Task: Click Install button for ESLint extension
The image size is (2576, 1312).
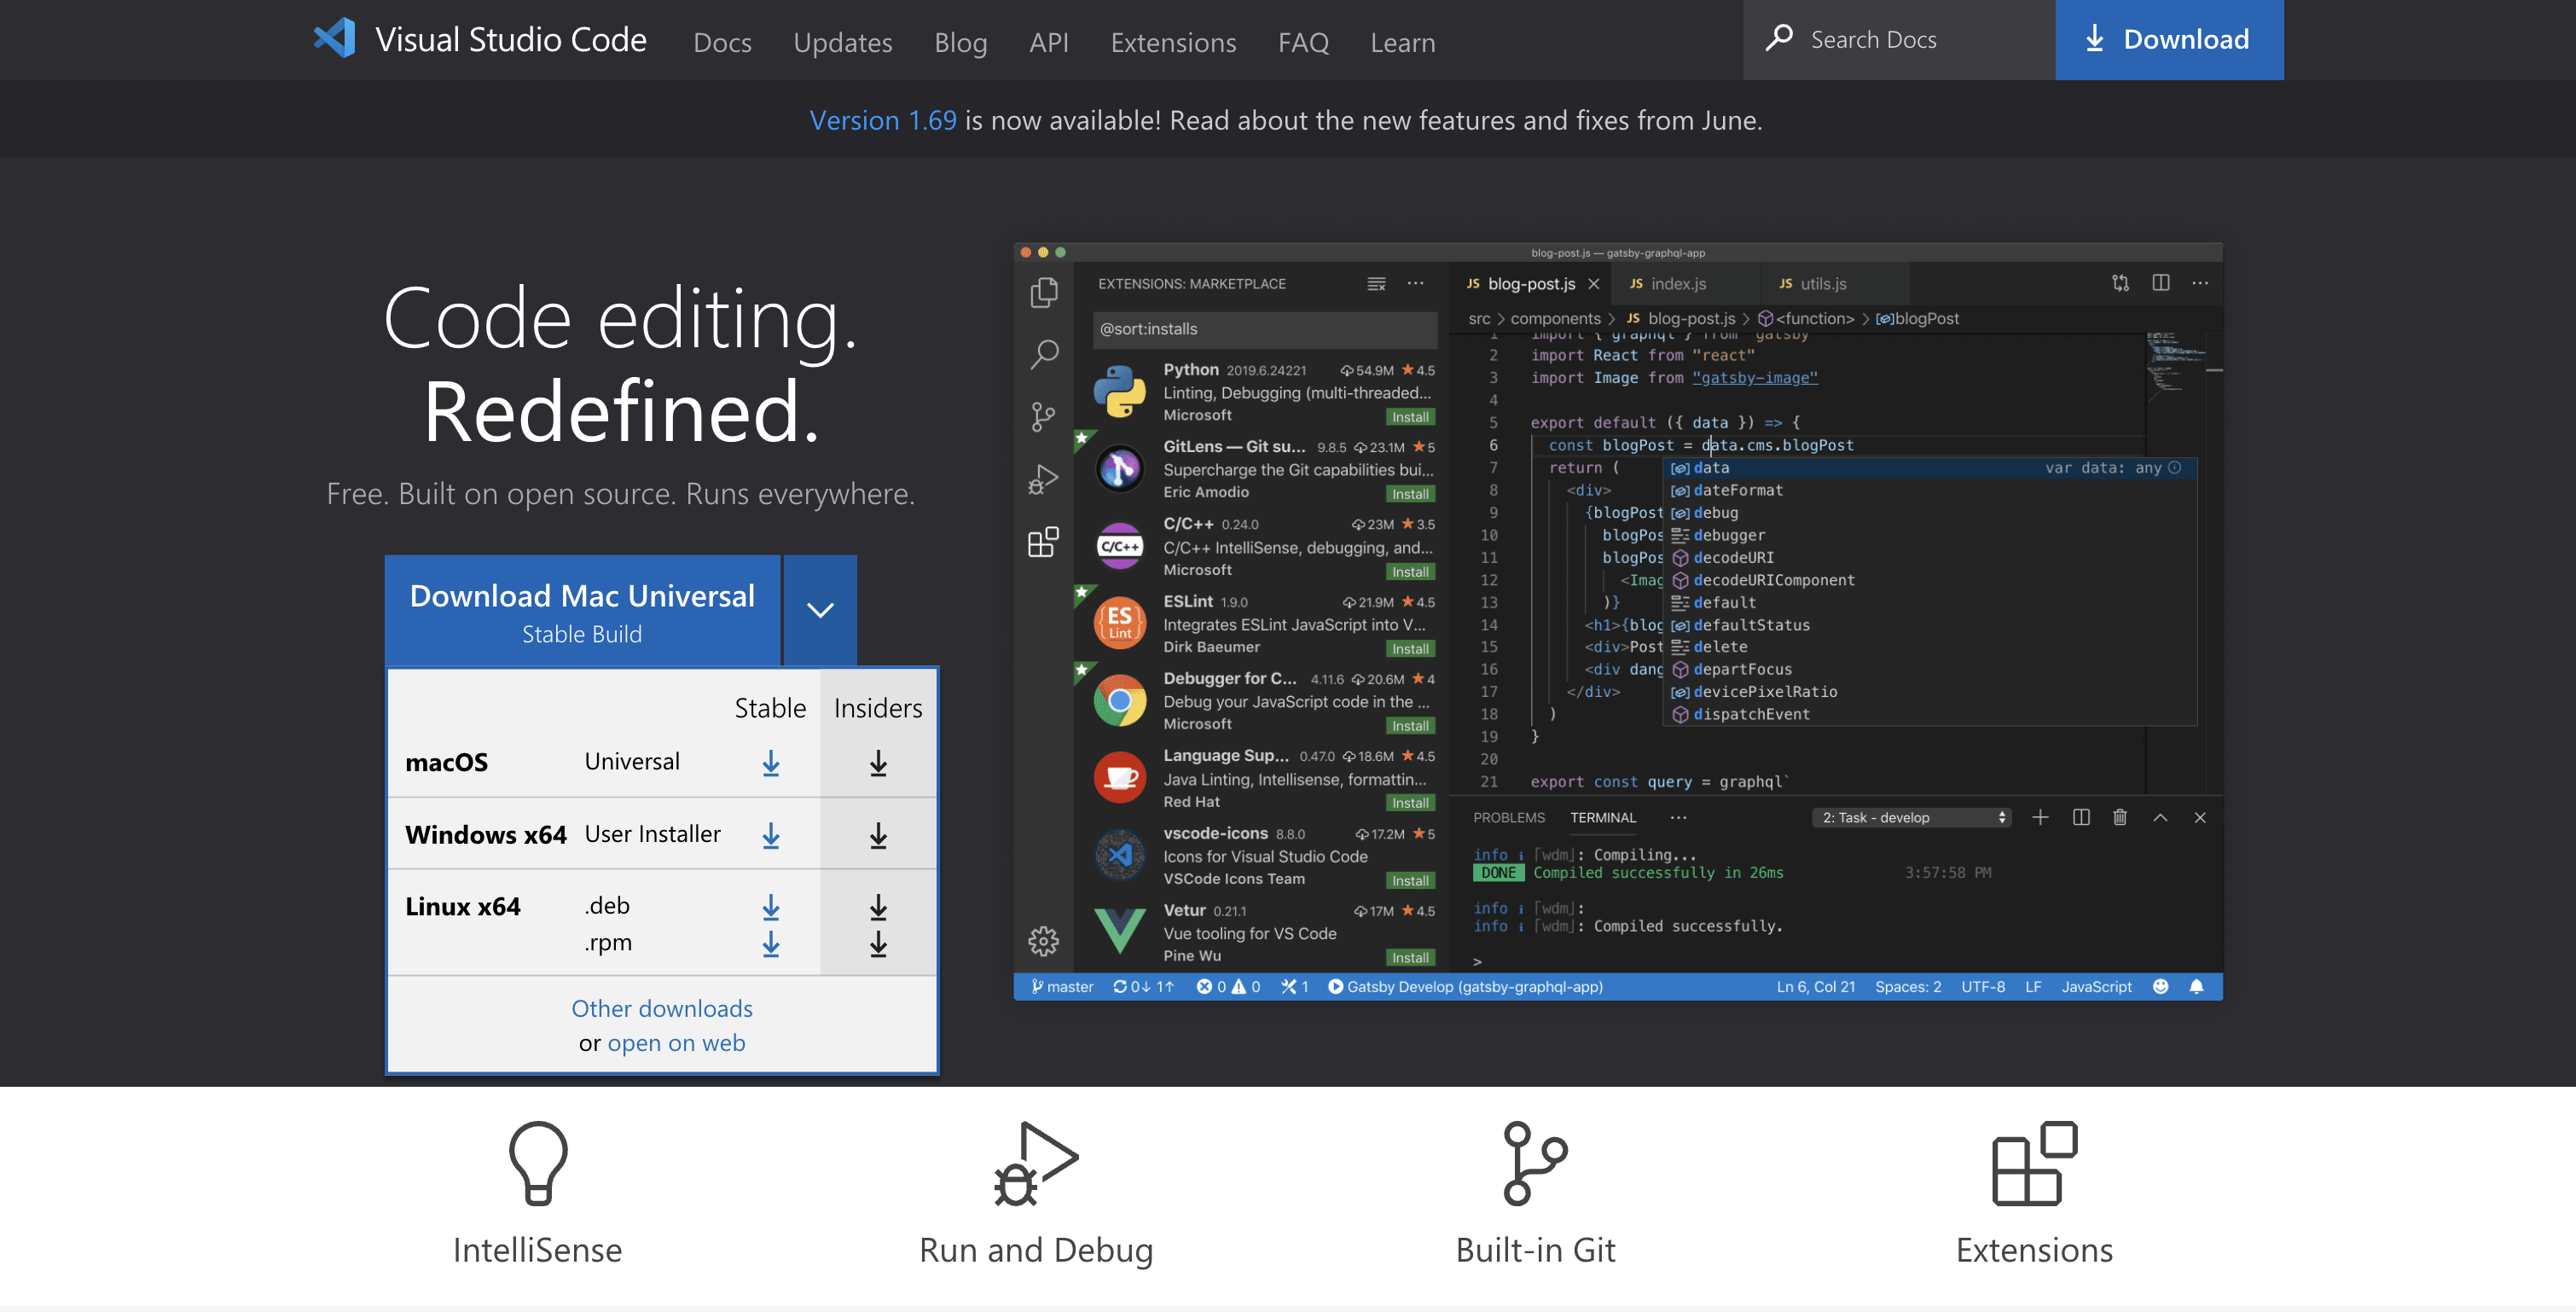Action: (1410, 649)
